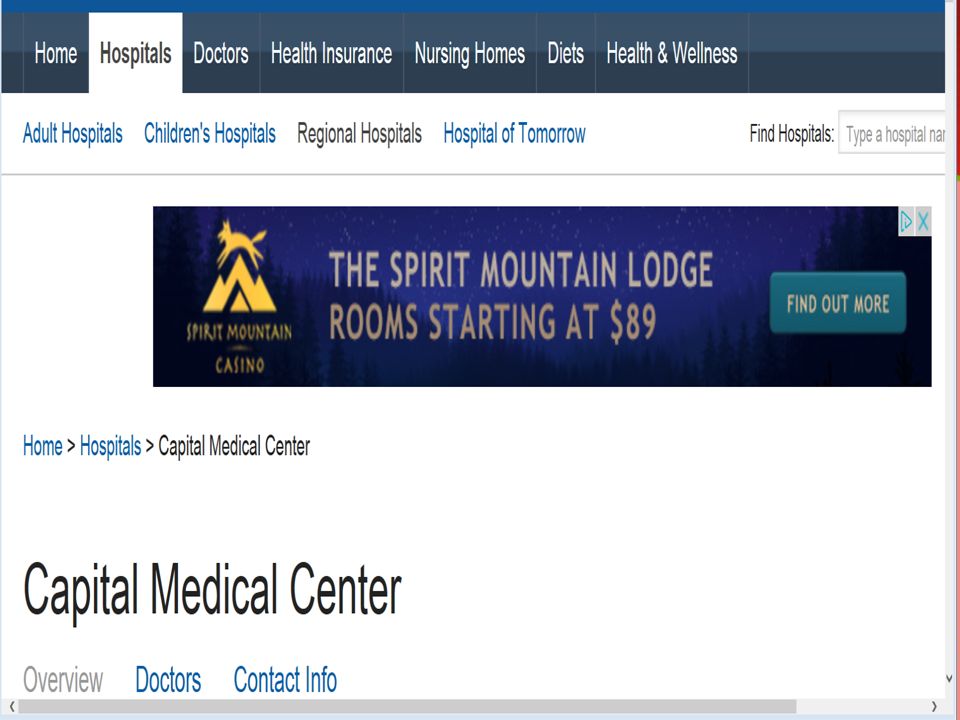Screen dimensions: 960x720
Task: Go to the Doctors navigation tab
Action: pyautogui.click(x=221, y=53)
